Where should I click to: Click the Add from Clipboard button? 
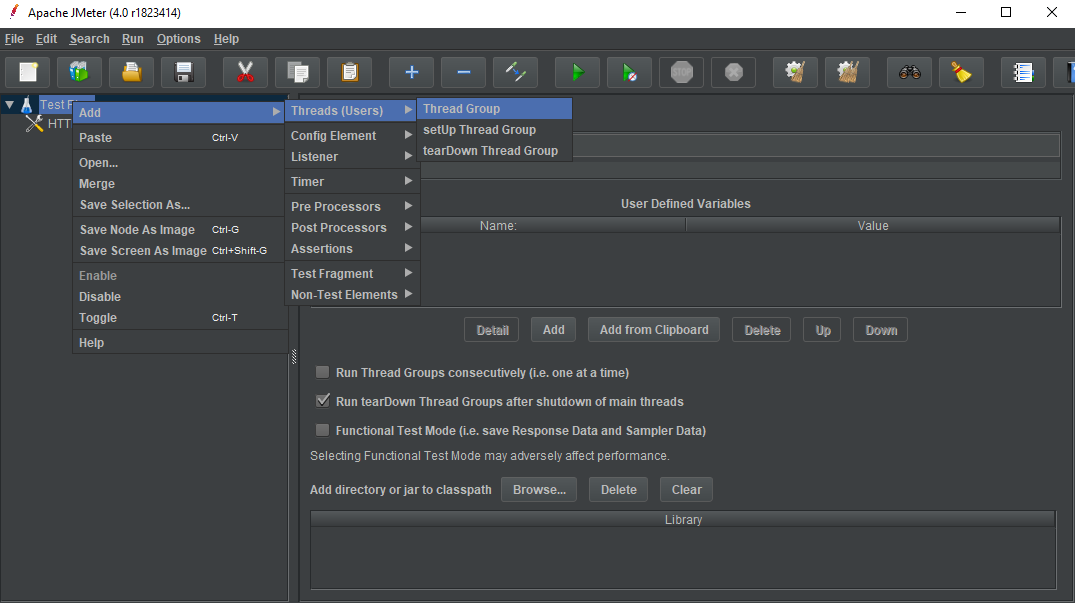653,330
